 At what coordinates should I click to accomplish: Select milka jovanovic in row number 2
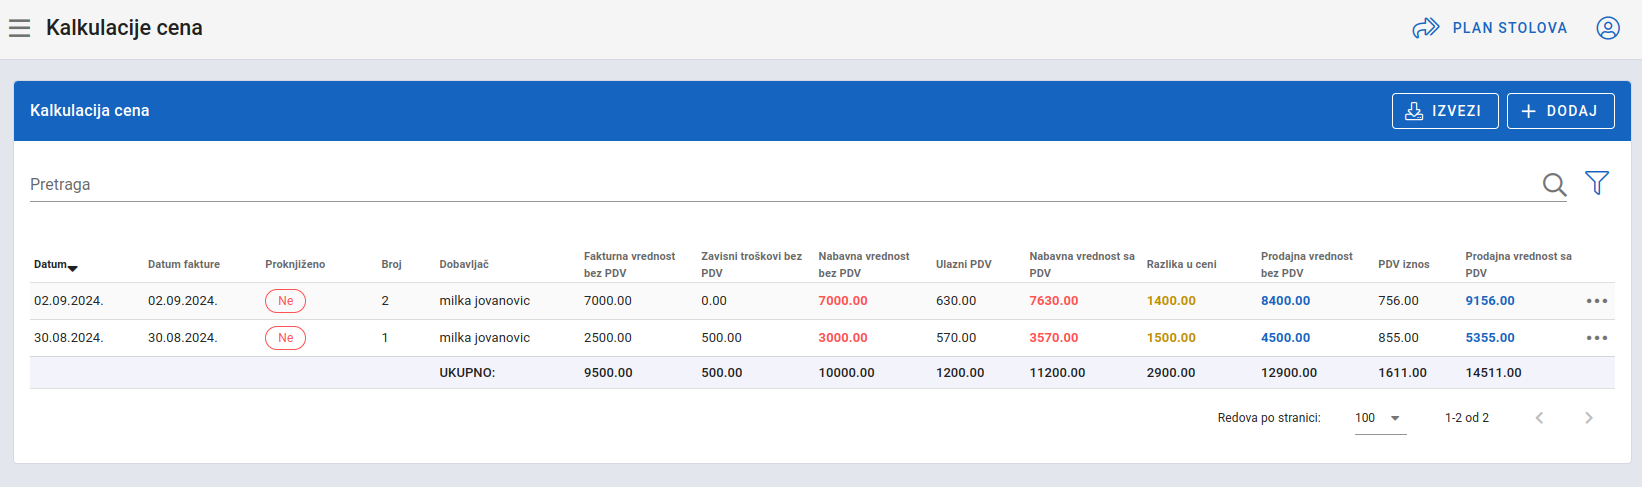click(x=485, y=301)
